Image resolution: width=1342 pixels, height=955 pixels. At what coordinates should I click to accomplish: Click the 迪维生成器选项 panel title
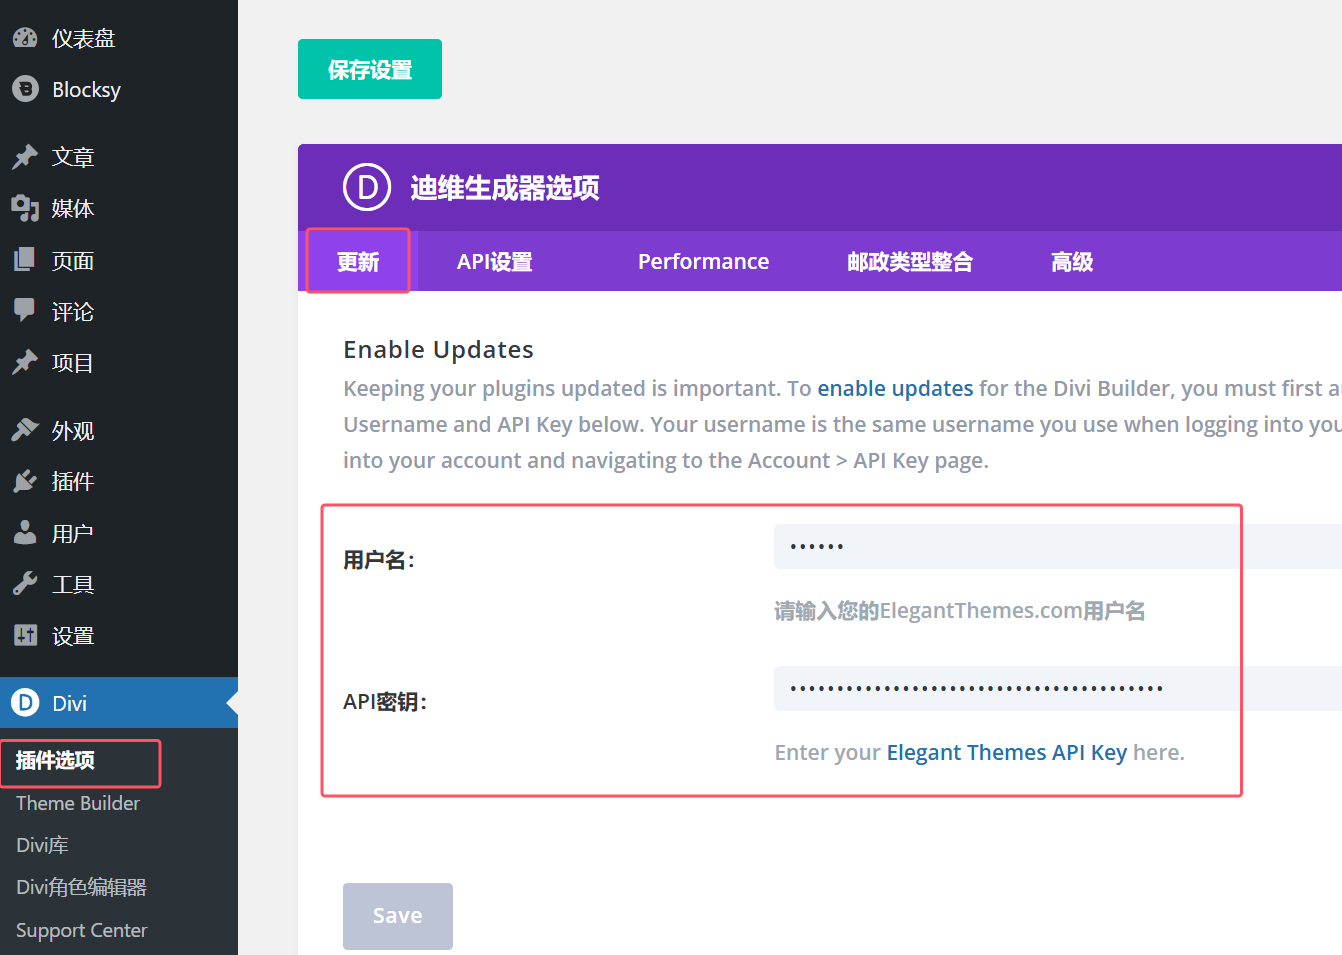[x=505, y=187]
